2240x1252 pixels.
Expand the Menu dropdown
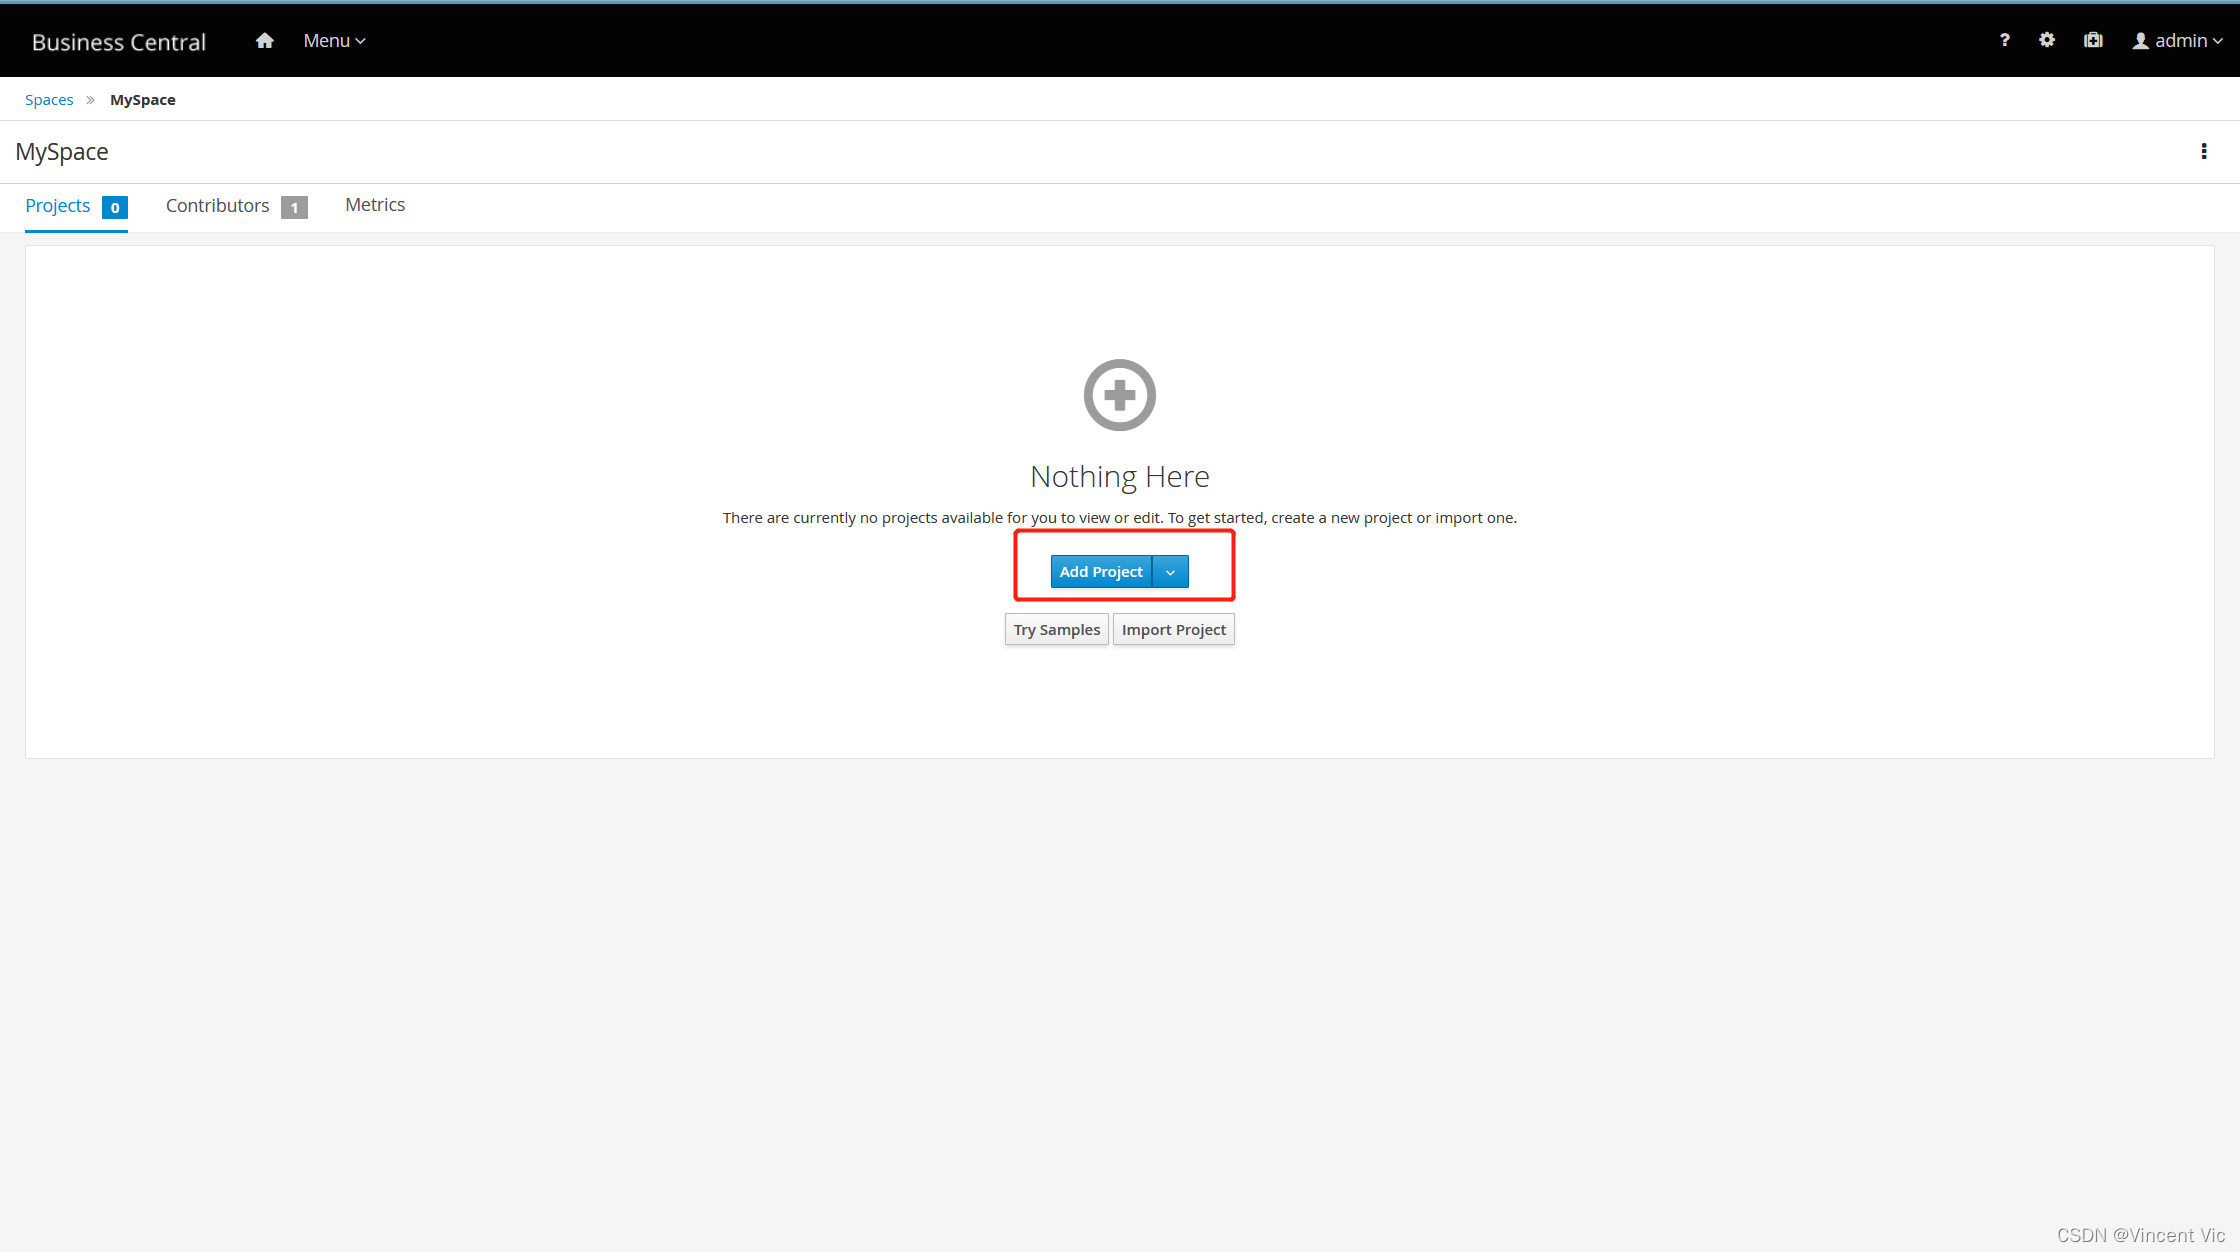[x=334, y=41]
